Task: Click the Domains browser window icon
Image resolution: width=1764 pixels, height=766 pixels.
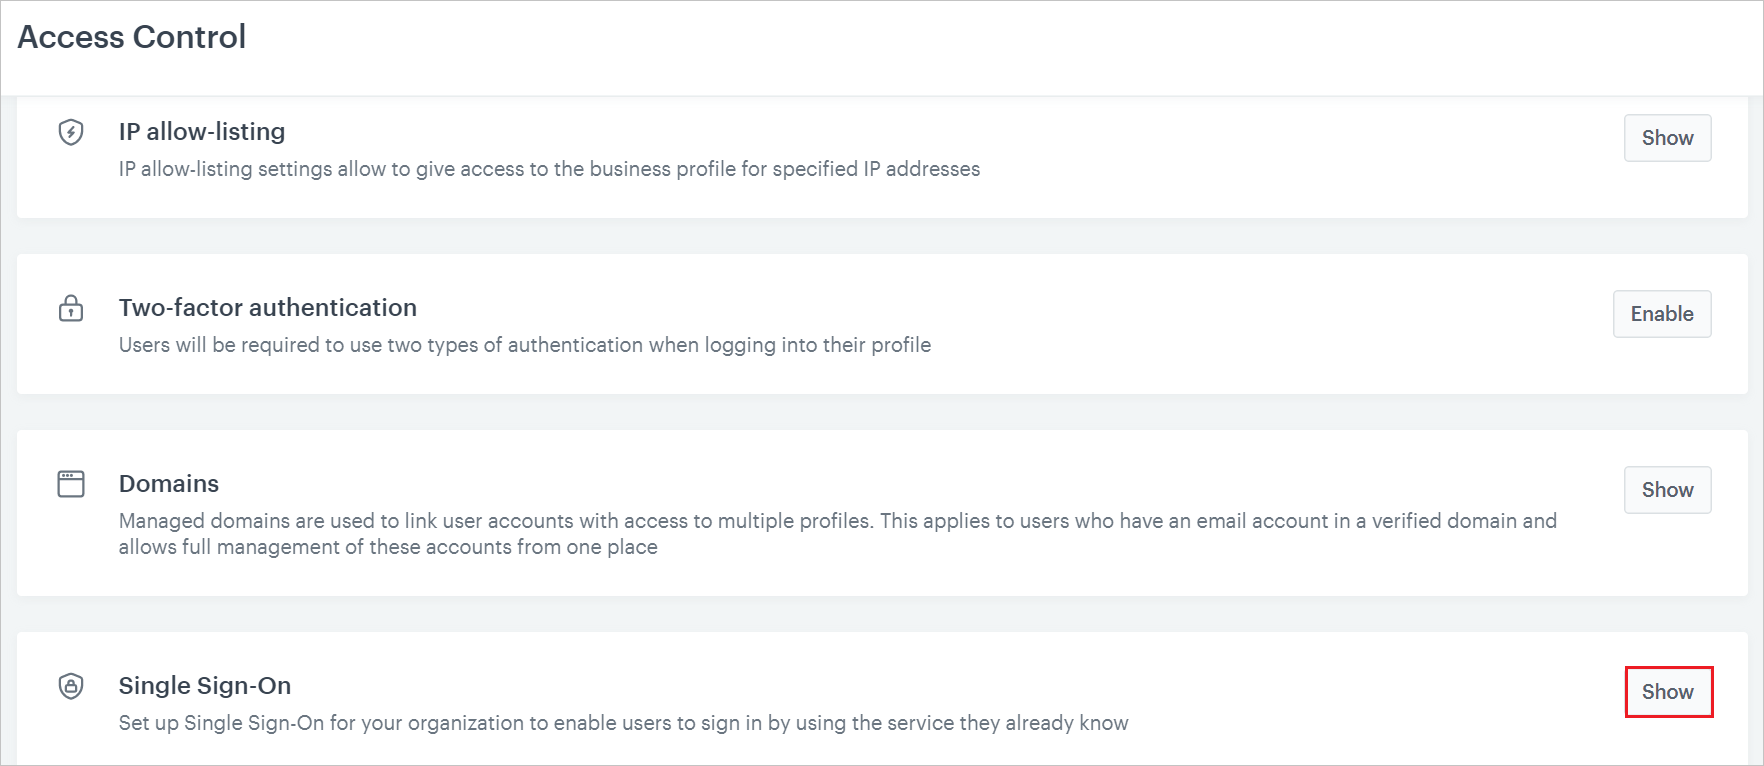Action: [x=71, y=484]
